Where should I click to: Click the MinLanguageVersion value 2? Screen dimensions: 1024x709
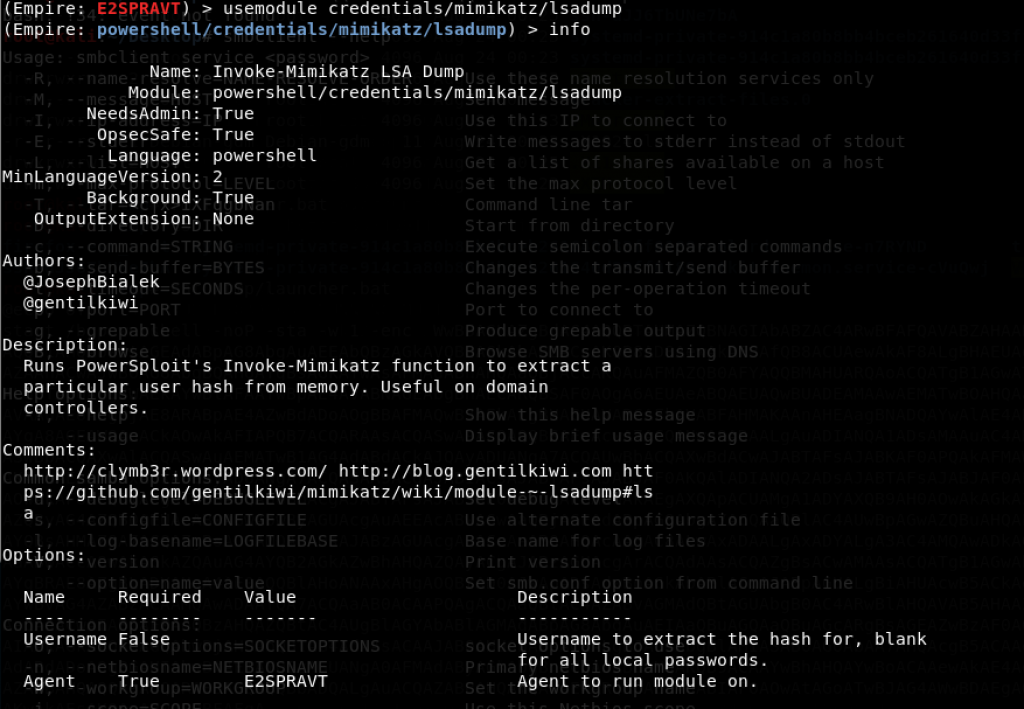point(218,177)
